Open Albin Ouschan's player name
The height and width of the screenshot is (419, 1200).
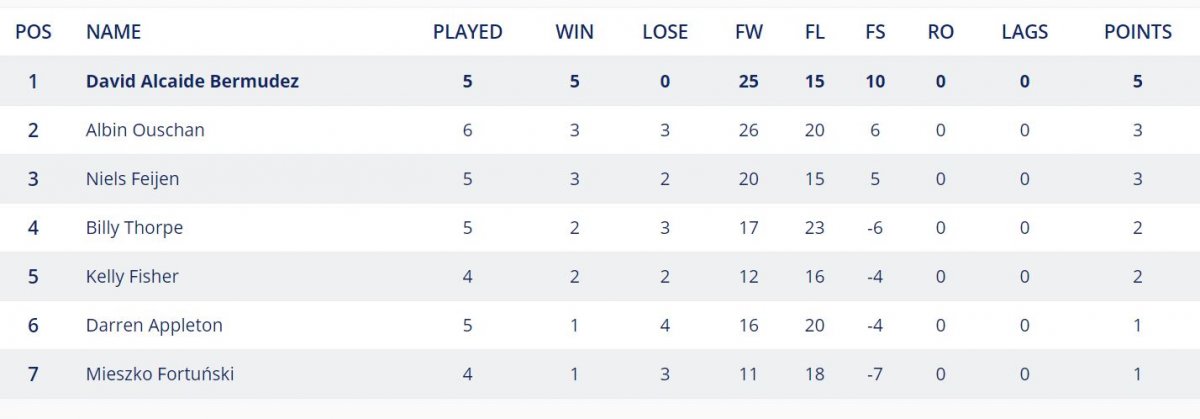(x=145, y=130)
